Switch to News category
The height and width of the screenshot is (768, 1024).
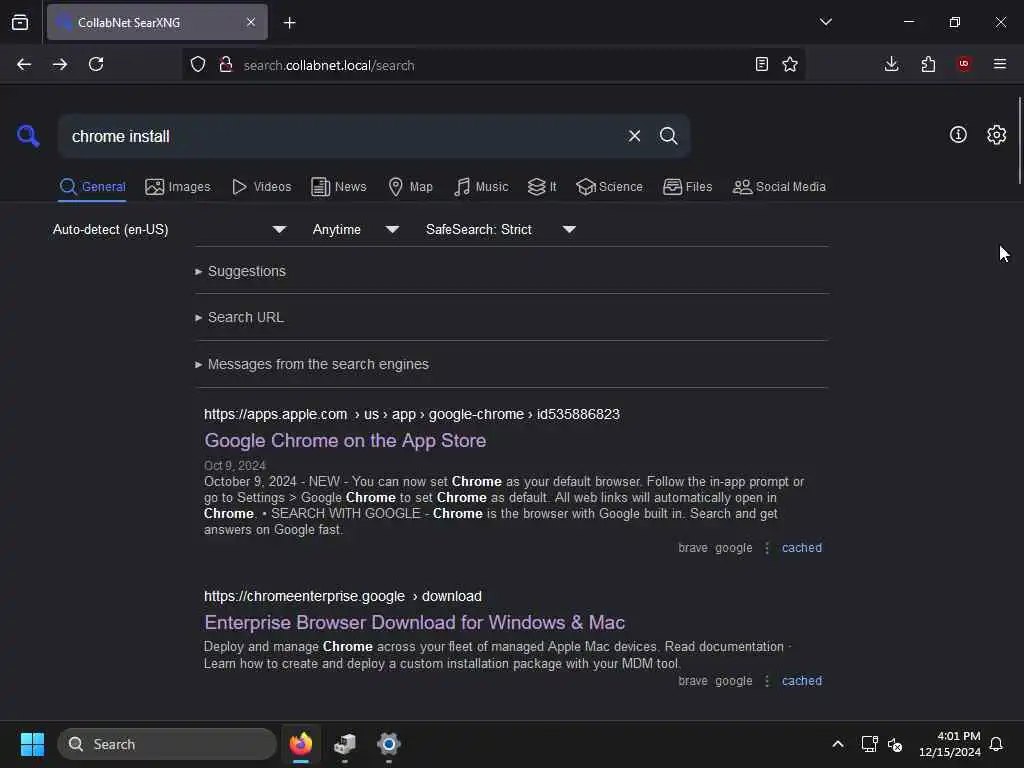click(339, 187)
